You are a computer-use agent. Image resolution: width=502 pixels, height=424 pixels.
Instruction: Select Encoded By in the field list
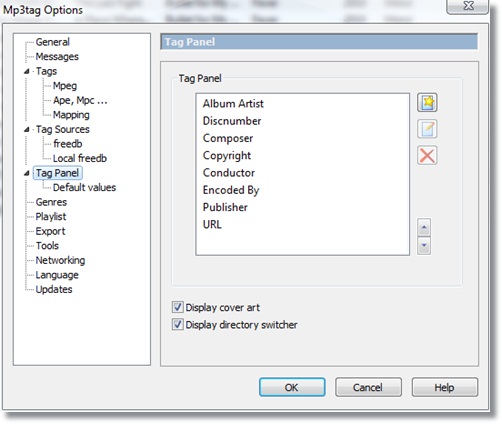231,190
